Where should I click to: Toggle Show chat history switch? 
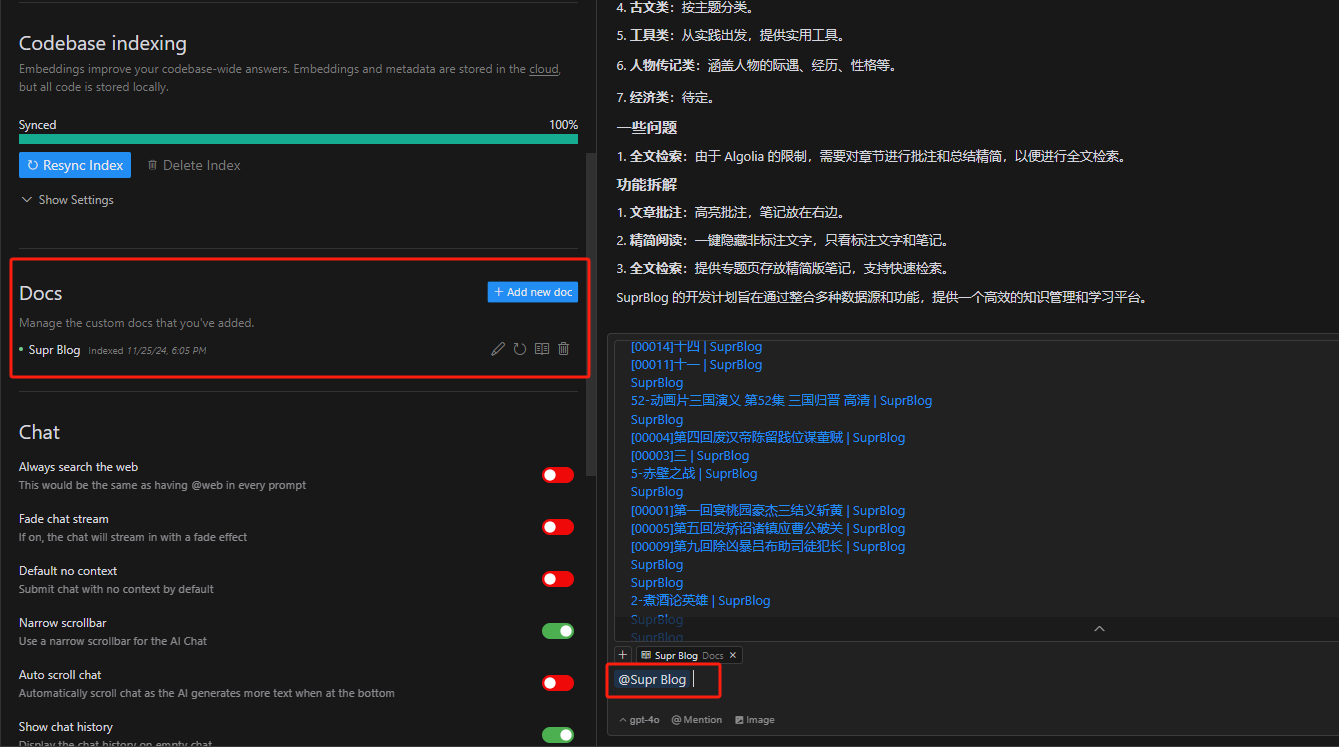point(558,735)
